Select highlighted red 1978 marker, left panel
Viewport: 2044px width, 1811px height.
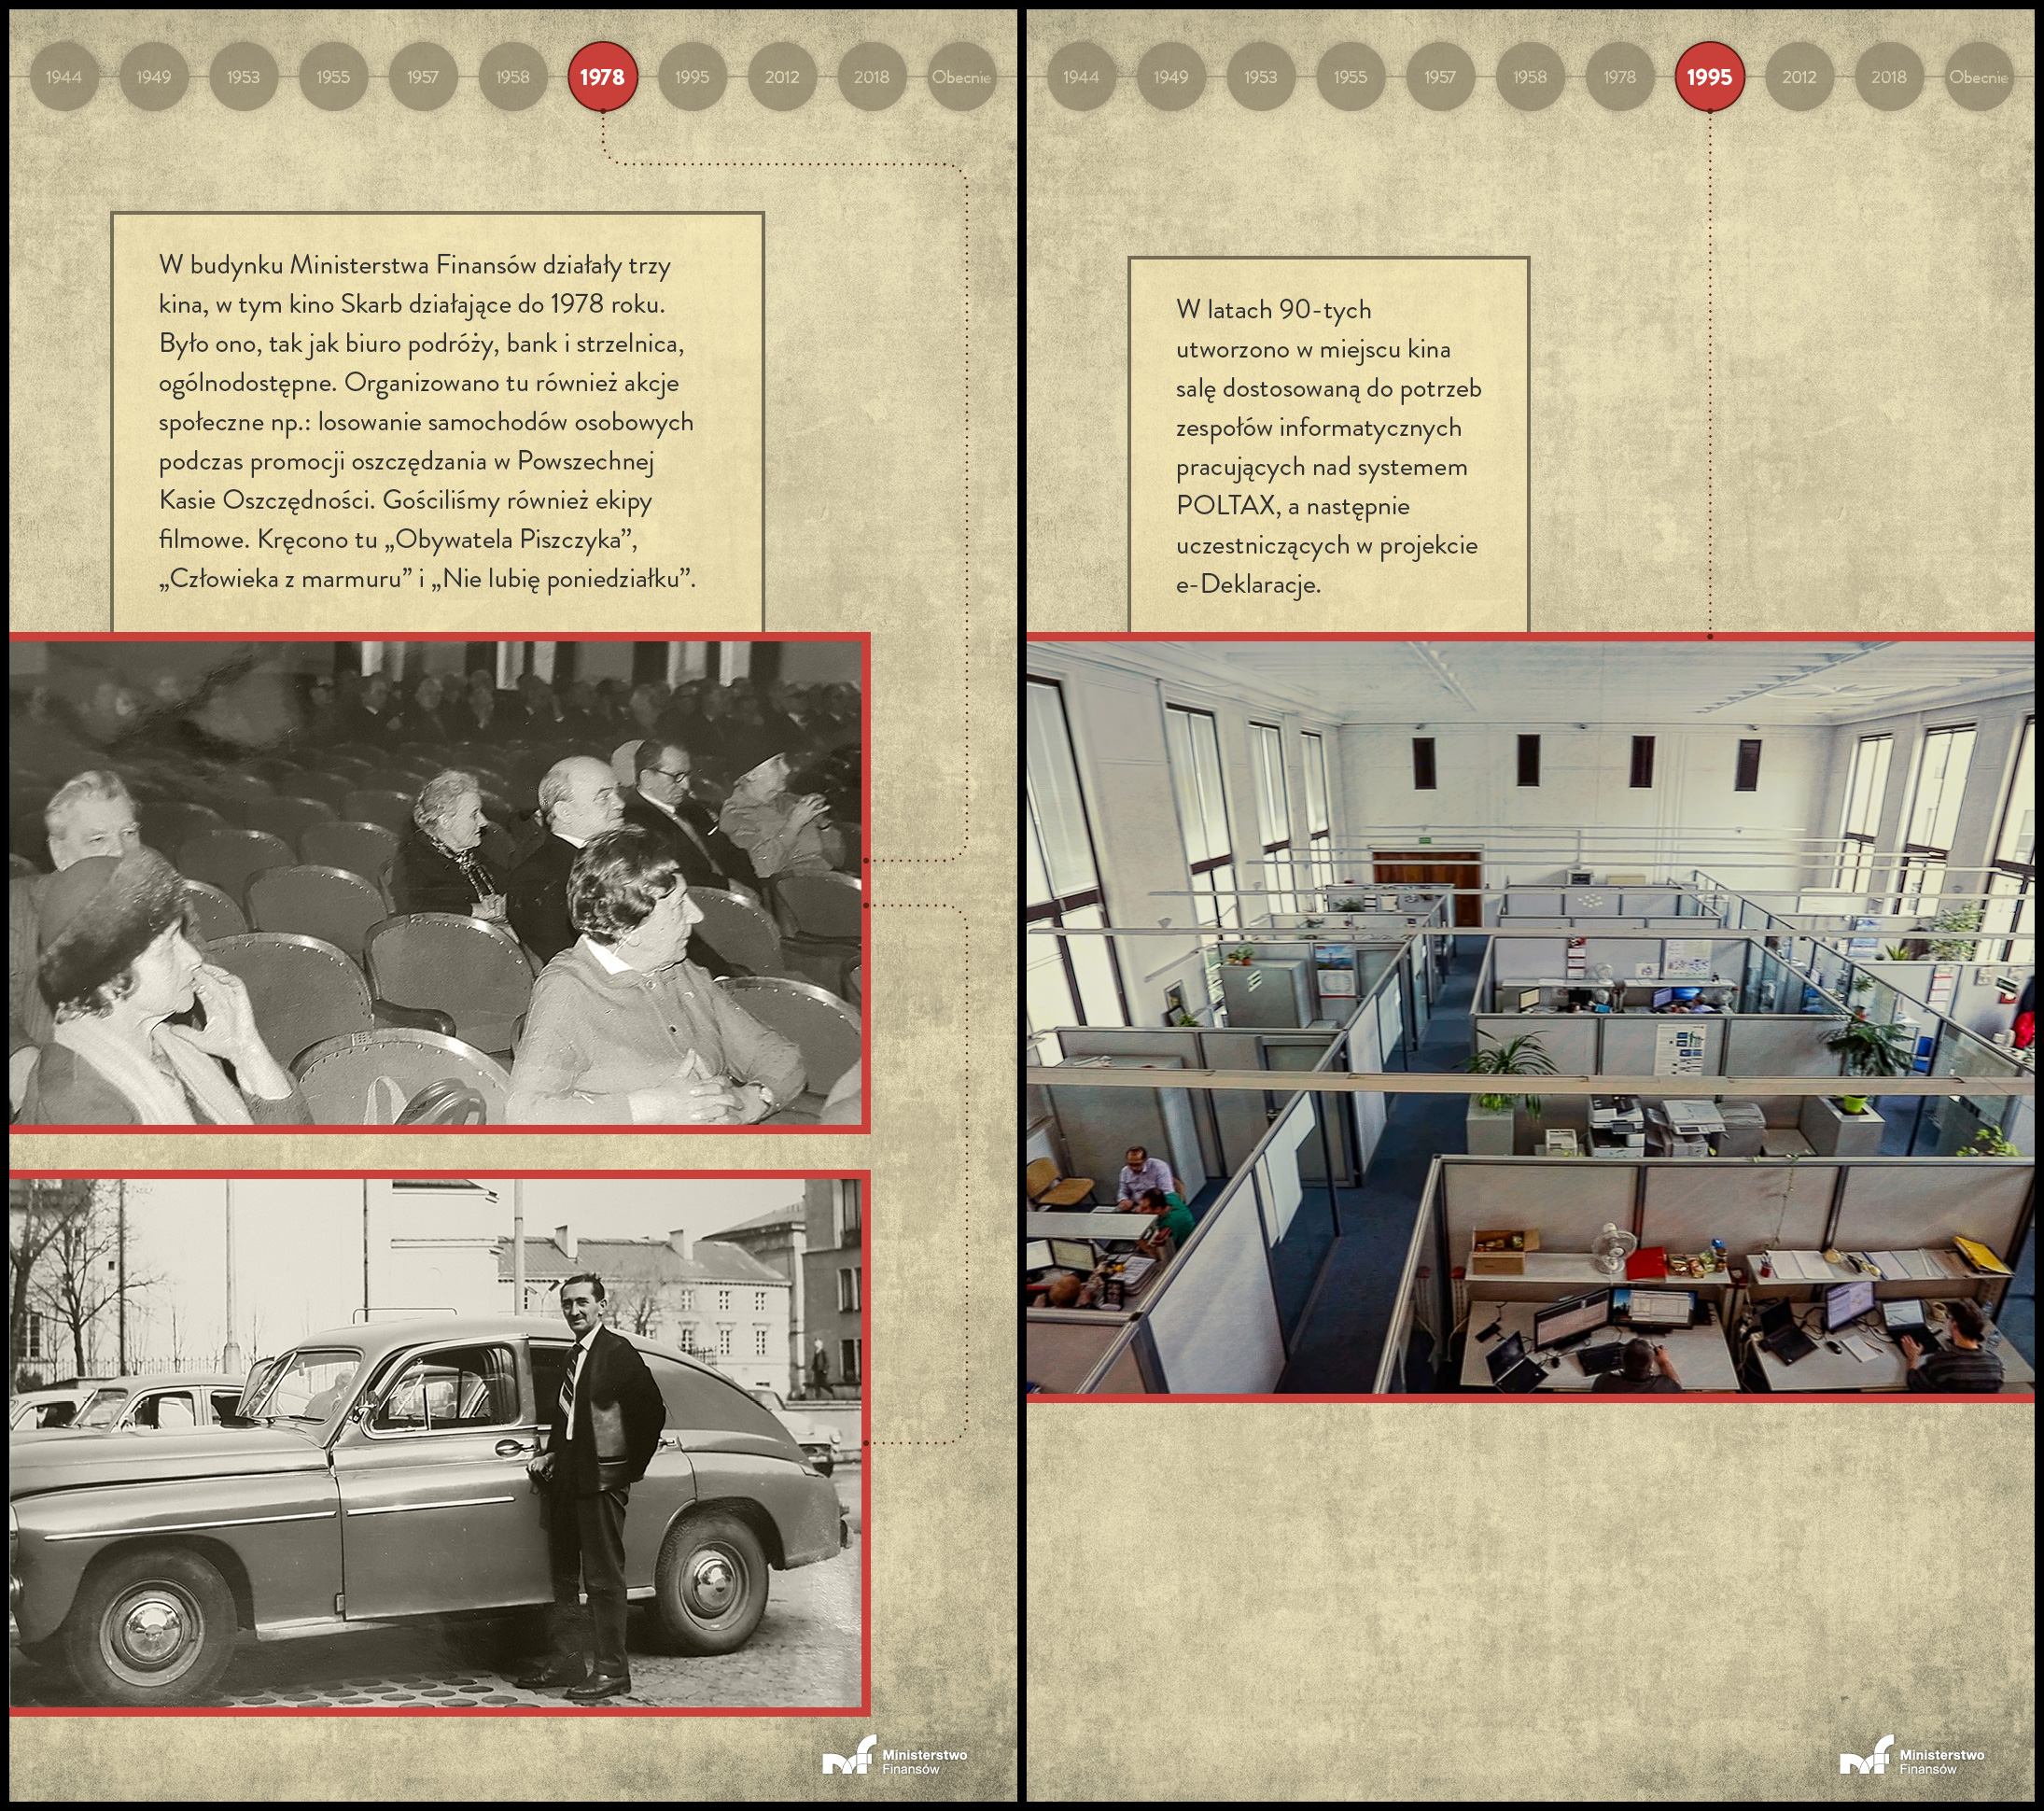click(602, 77)
